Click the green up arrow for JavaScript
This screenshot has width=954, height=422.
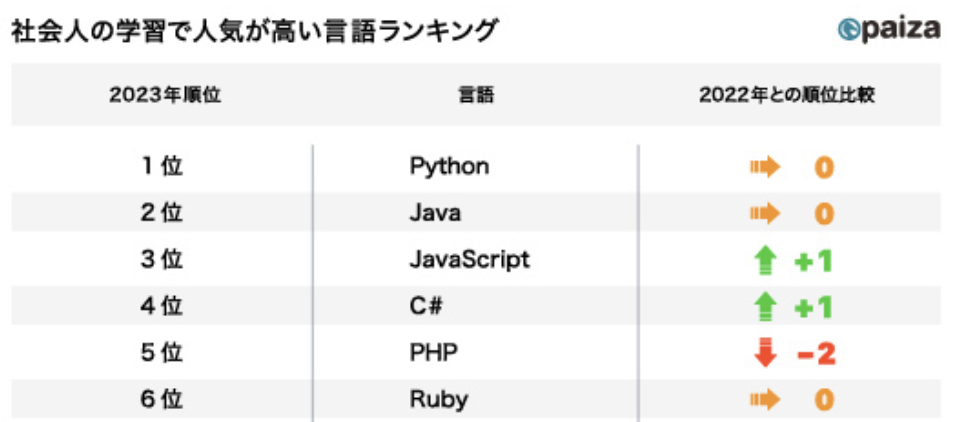pyautogui.click(x=765, y=262)
